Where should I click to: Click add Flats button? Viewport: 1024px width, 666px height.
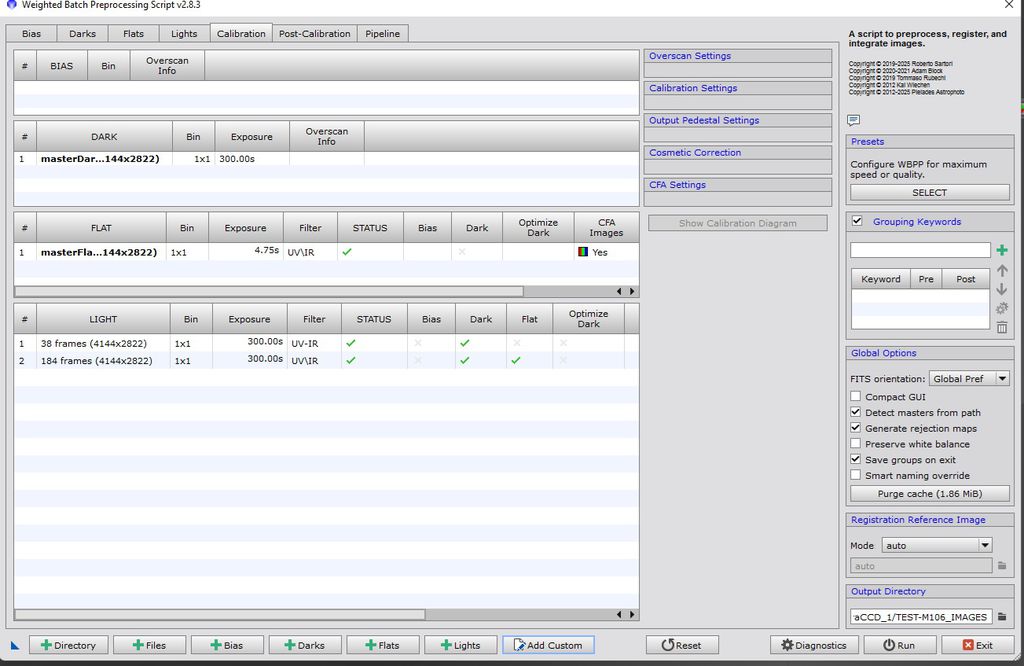coord(383,645)
